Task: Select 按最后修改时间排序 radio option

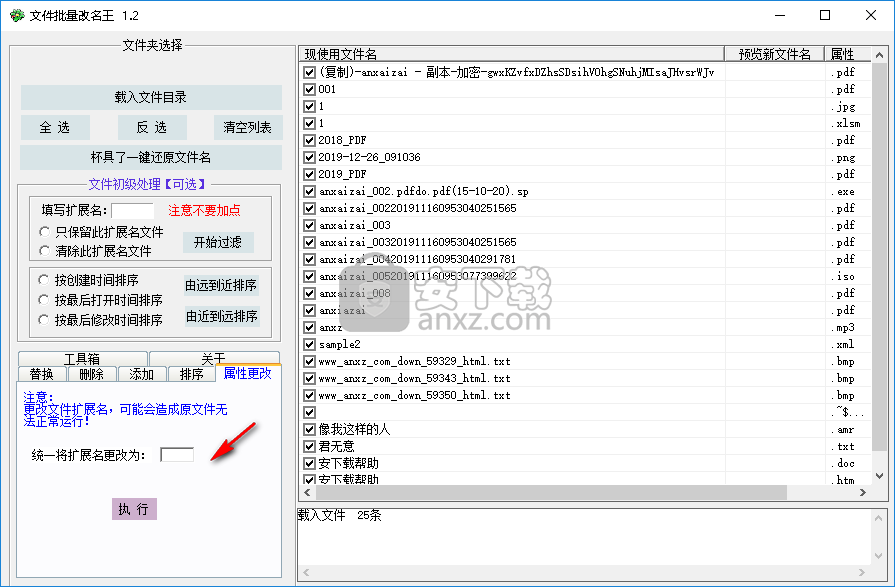Action: point(43,320)
